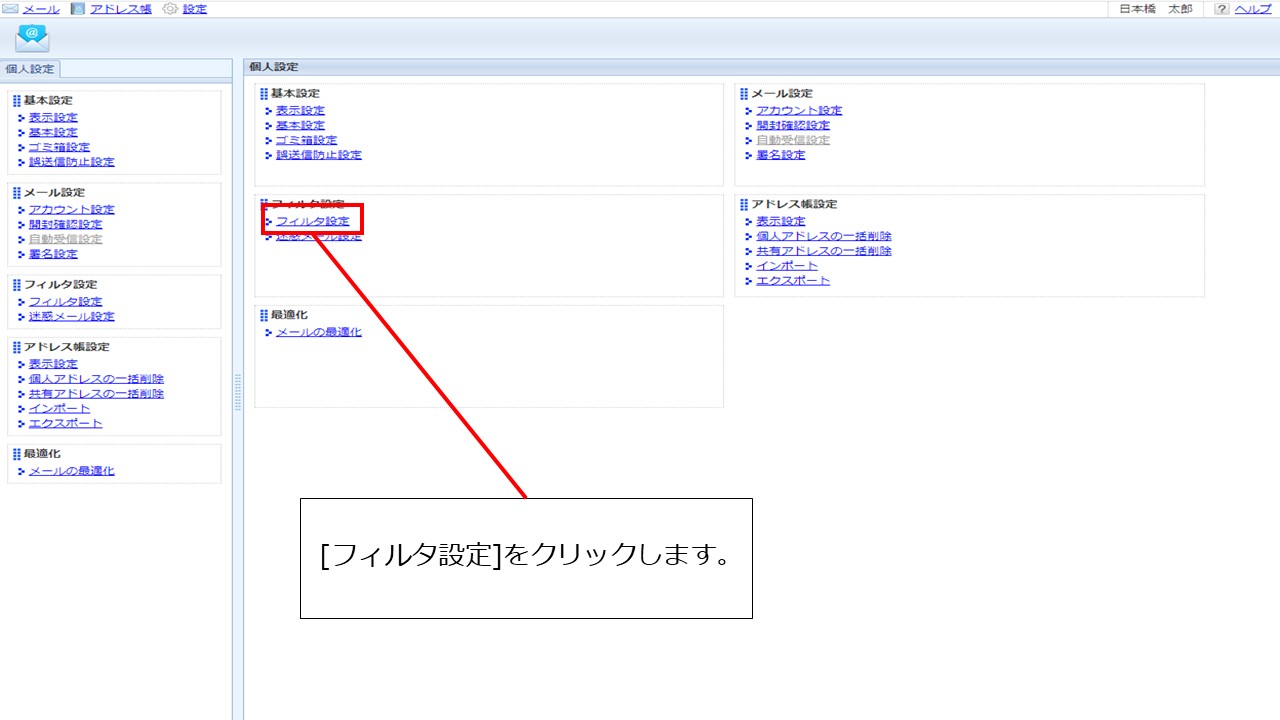Click the settings gear icon in top bar
The width and height of the screenshot is (1280, 720).
pos(170,9)
